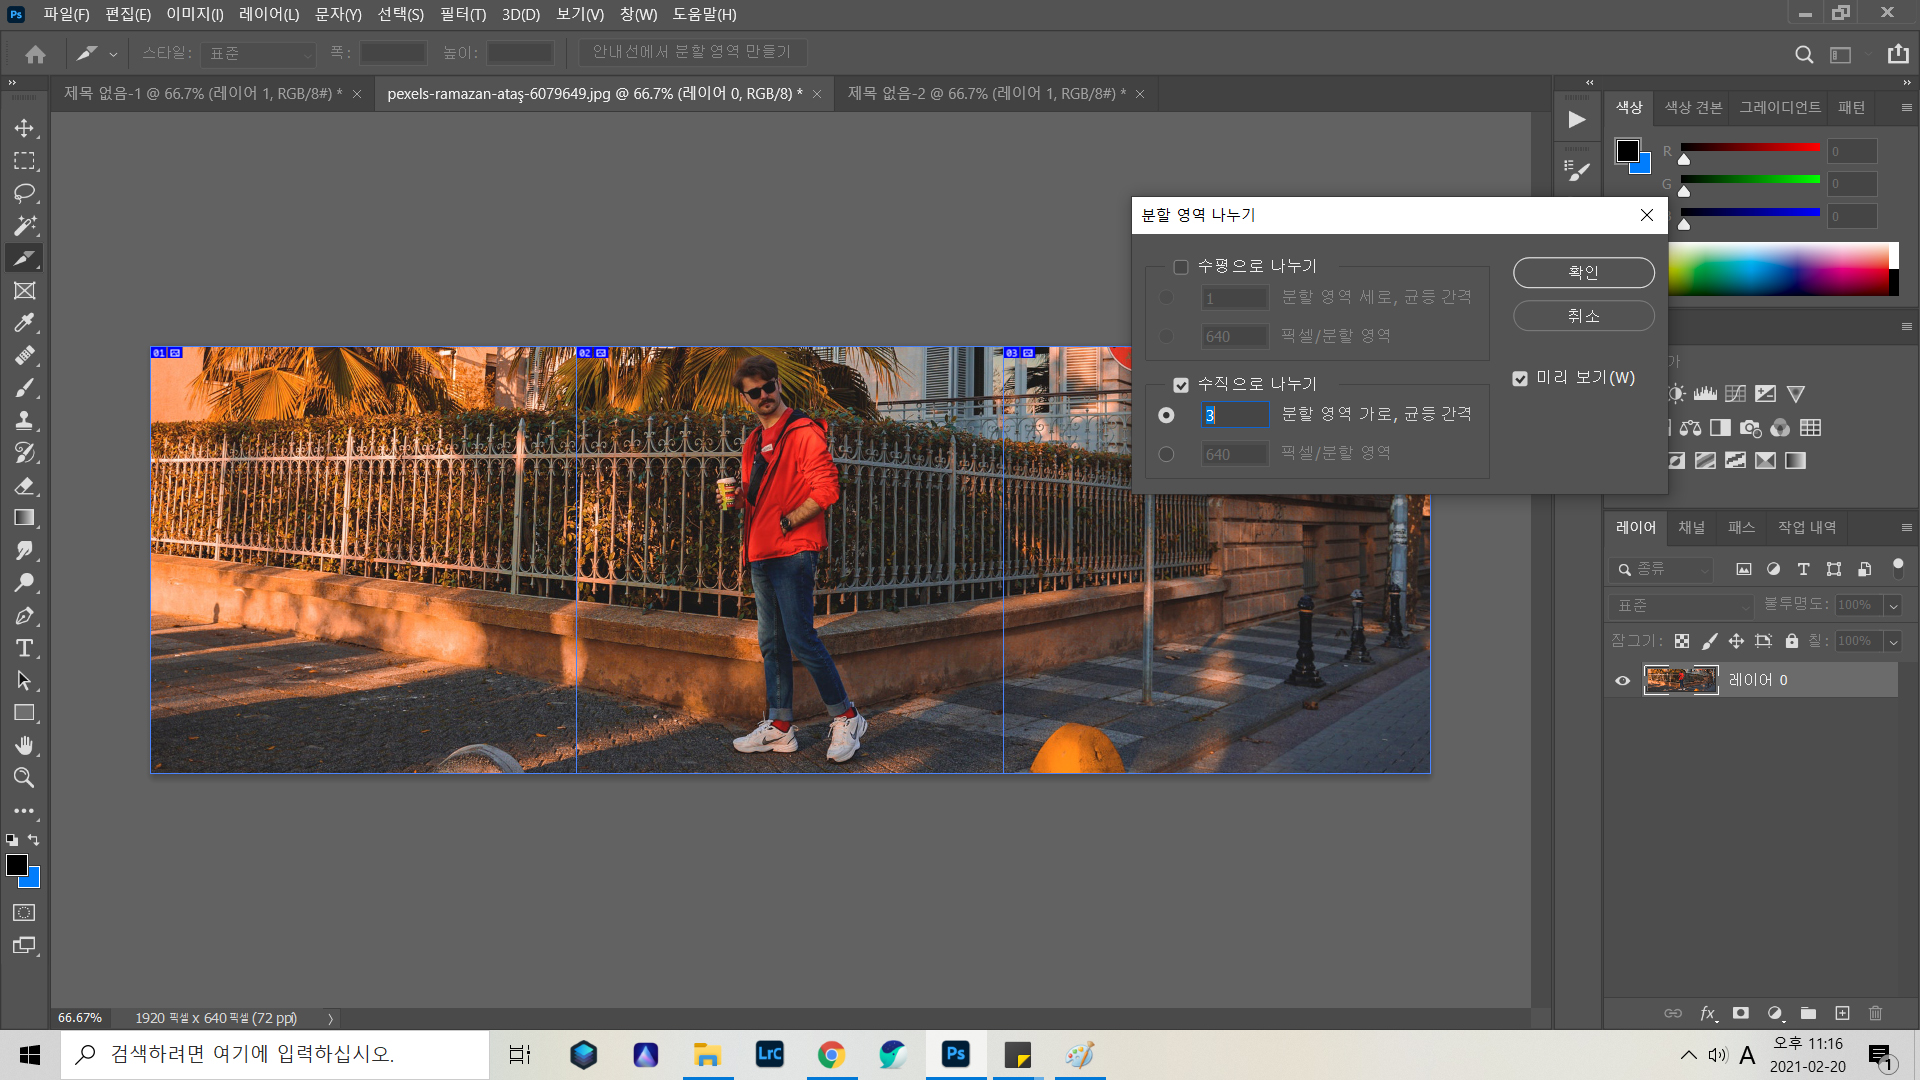
Task: Open the 필터(T) menu
Action: 462,14
